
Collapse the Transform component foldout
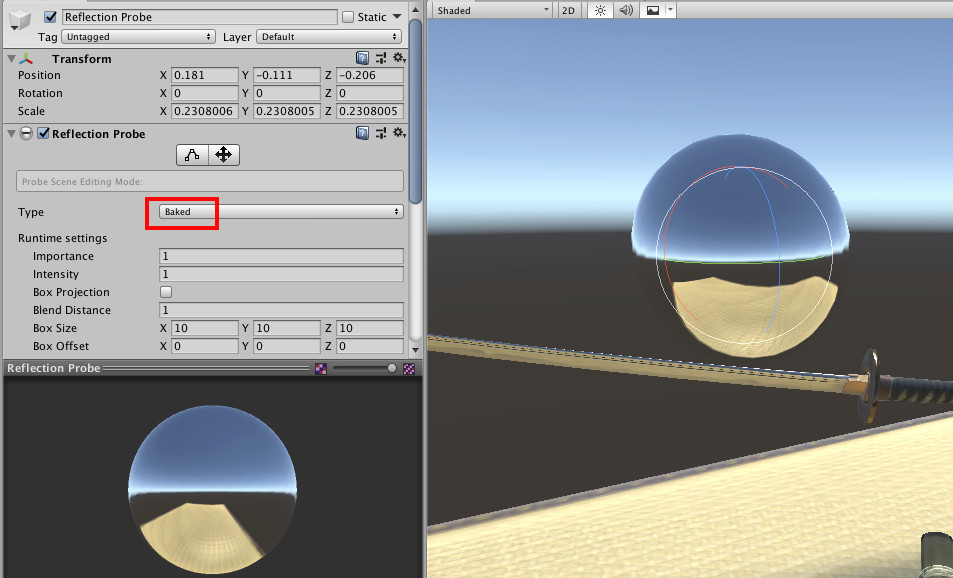pyautogui.click(x=12, y=58)
